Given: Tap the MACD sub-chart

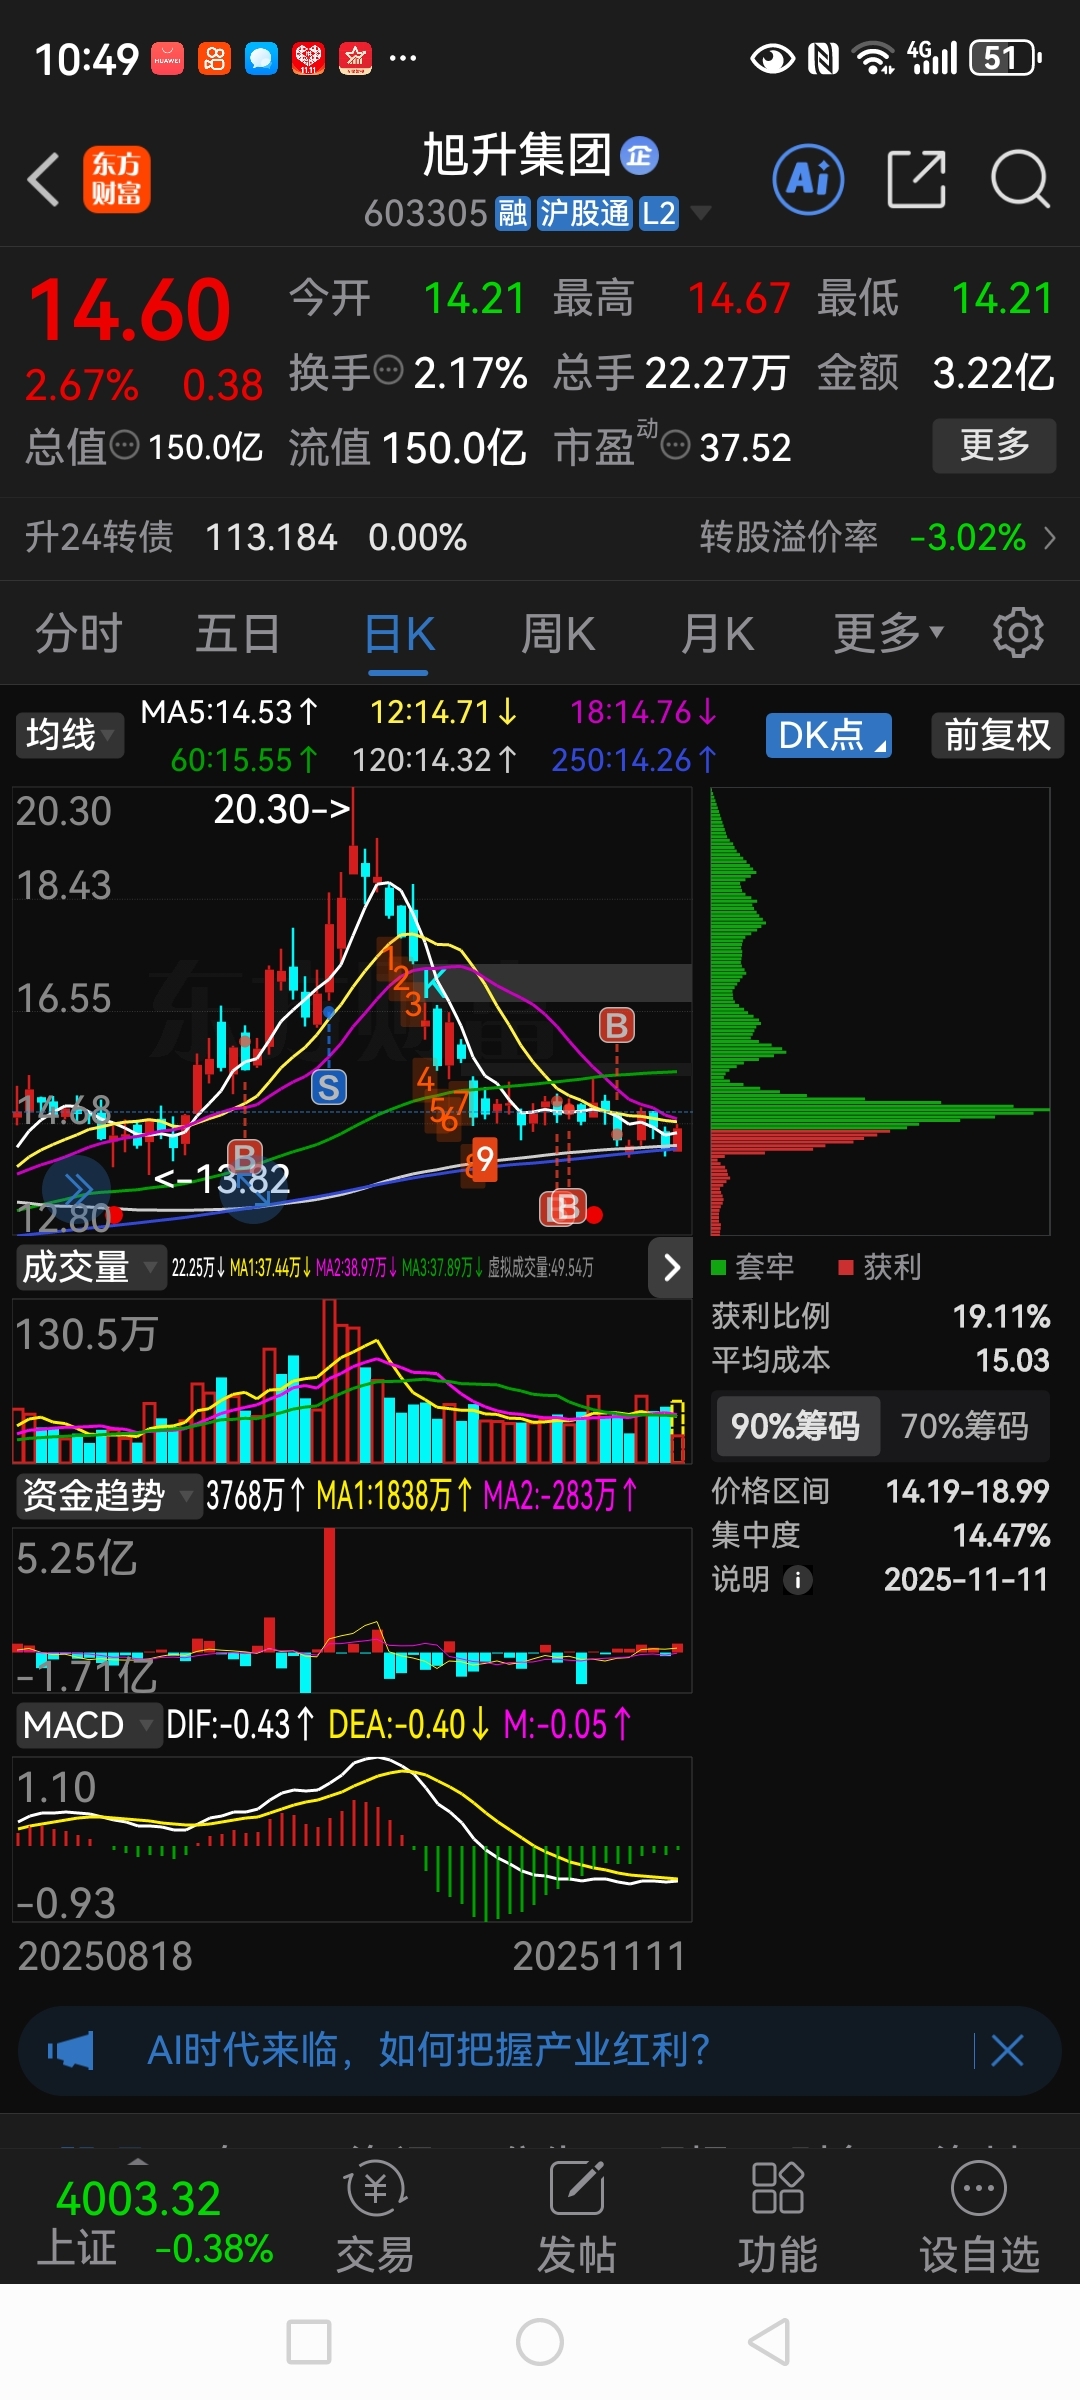Looking at the screenshot, I should (352, 1840).
